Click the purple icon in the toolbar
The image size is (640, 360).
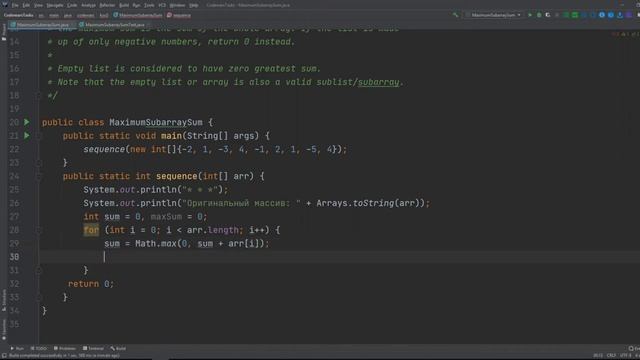click(629, 15)
